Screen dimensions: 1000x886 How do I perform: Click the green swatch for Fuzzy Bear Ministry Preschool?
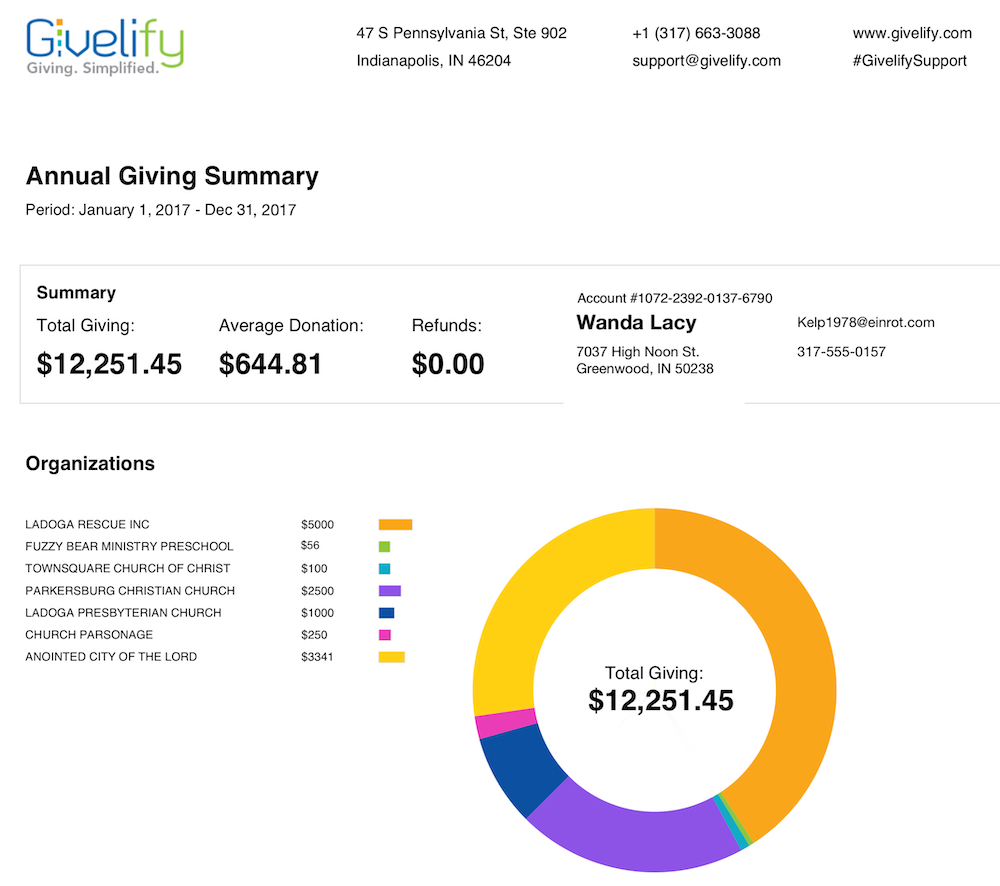[x=384, y=547]
